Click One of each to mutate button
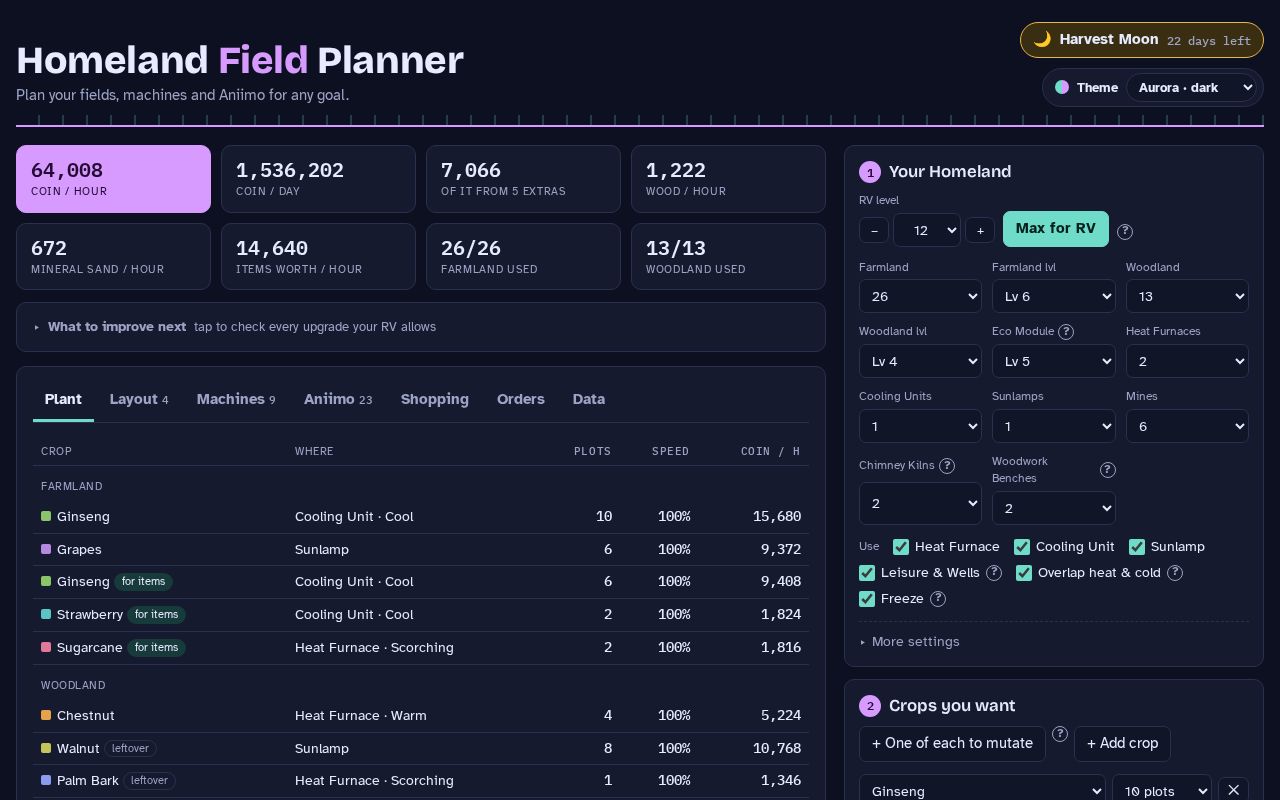Image resolution: width=1280 pixels, height=800 pixels. [x=952, y=744]
